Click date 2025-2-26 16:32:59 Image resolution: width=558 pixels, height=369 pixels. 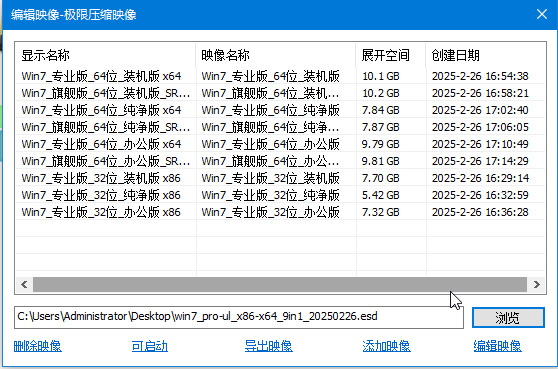click(480, 195)
